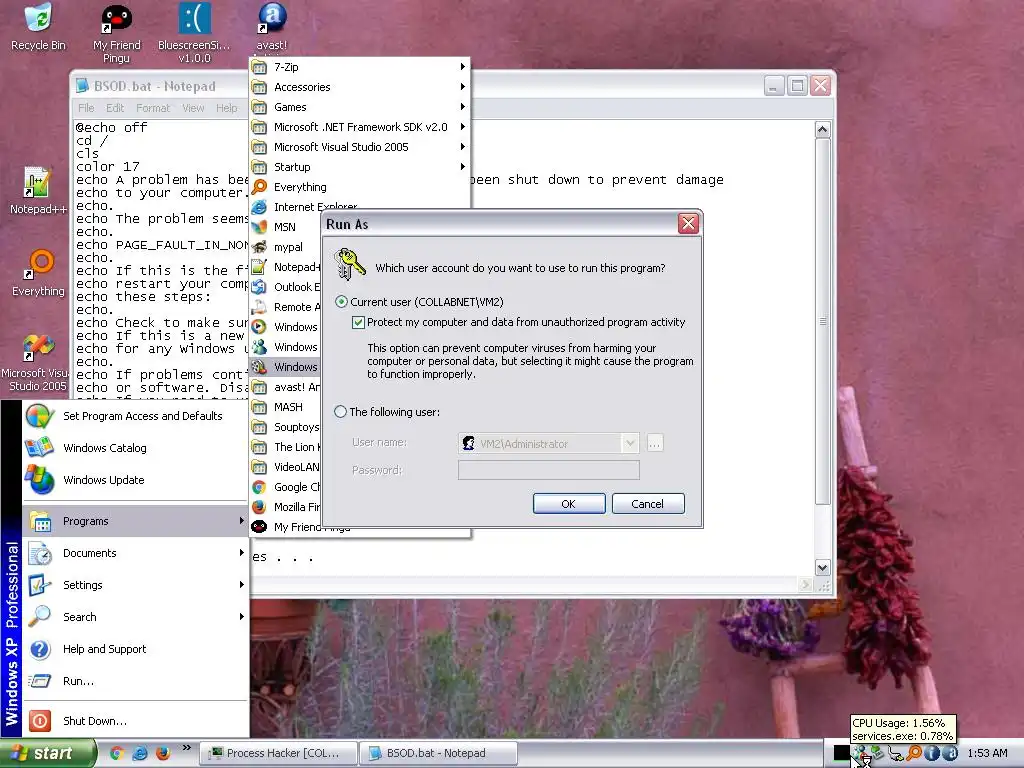Launch Internet Explorer from quick launch bar
1024x768 pixels.
[x=140, y=753]
